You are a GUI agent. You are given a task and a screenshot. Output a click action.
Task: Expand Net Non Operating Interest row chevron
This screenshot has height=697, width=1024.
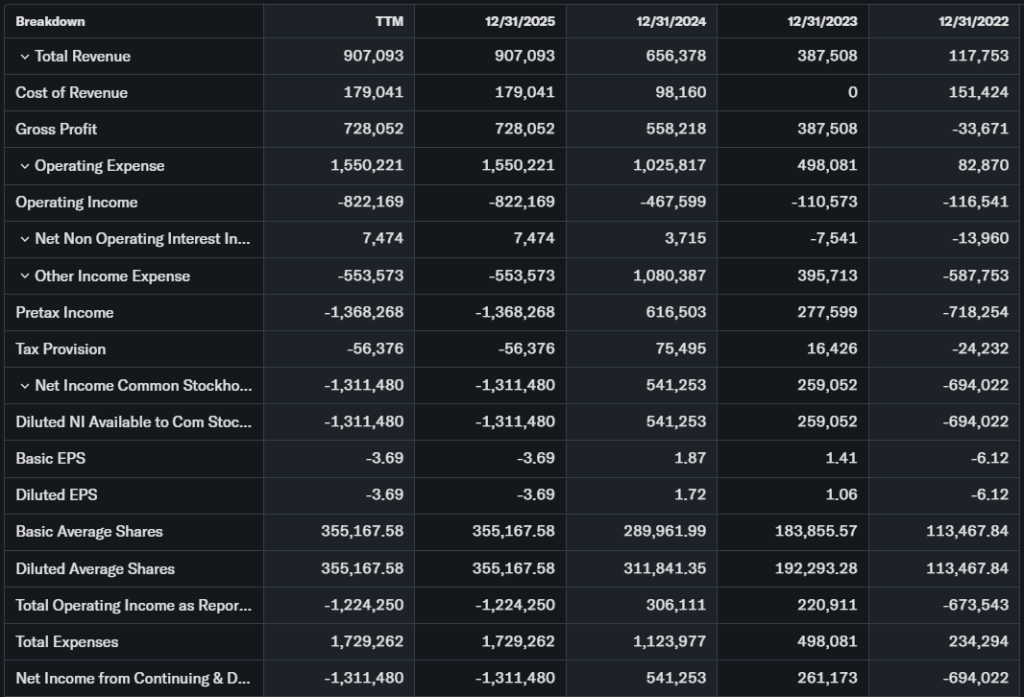click(24, 239)
